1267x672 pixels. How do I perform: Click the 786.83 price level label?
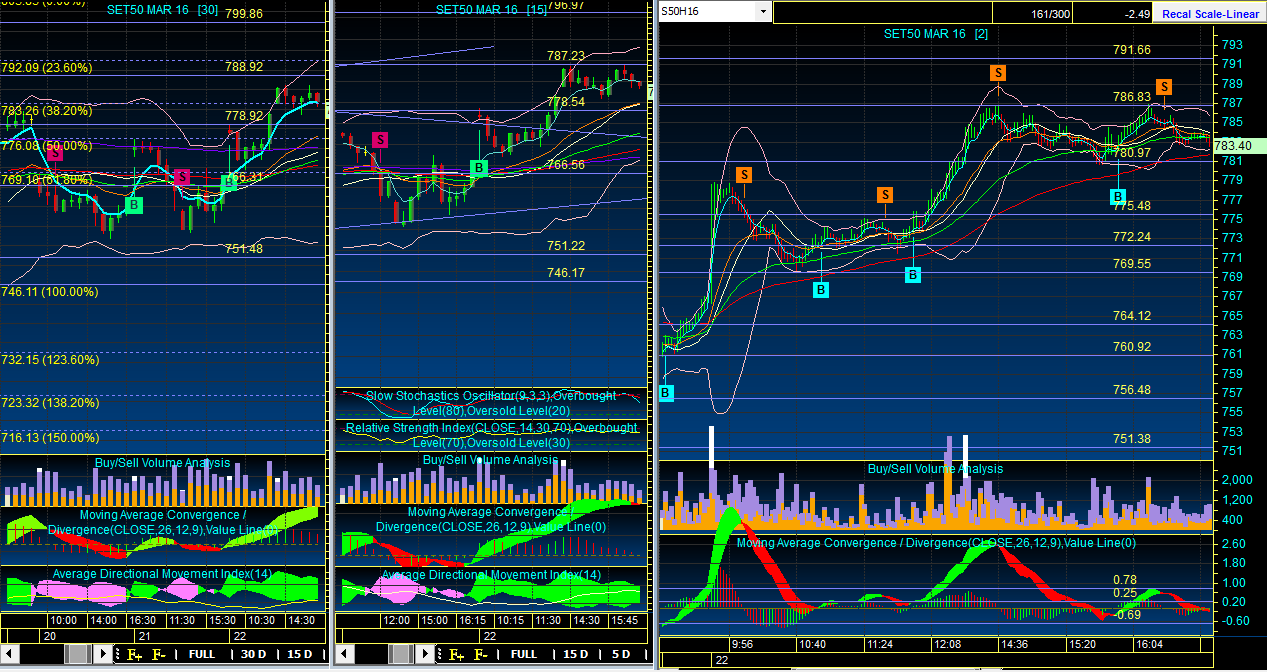pyautogui.click(x=1132, y=97)
